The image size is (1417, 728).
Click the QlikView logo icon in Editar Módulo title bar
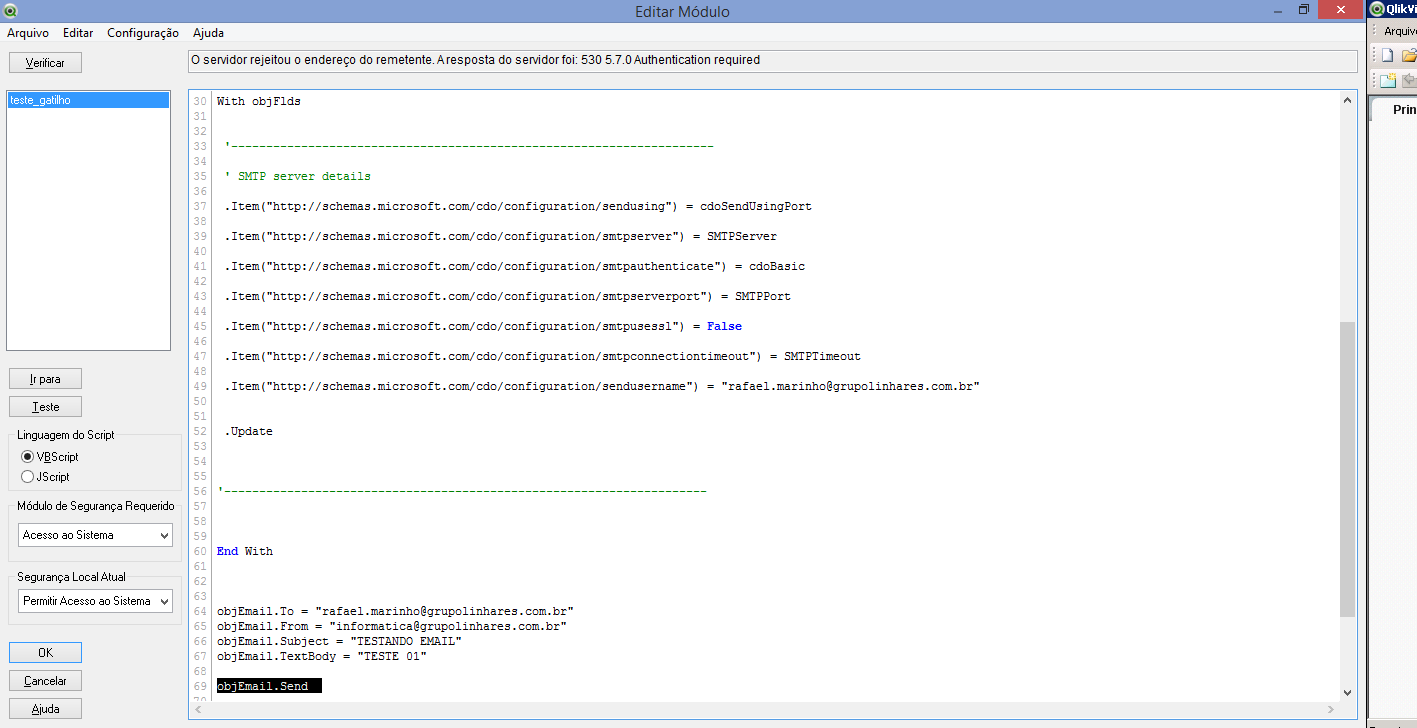[x=10, y=11]
